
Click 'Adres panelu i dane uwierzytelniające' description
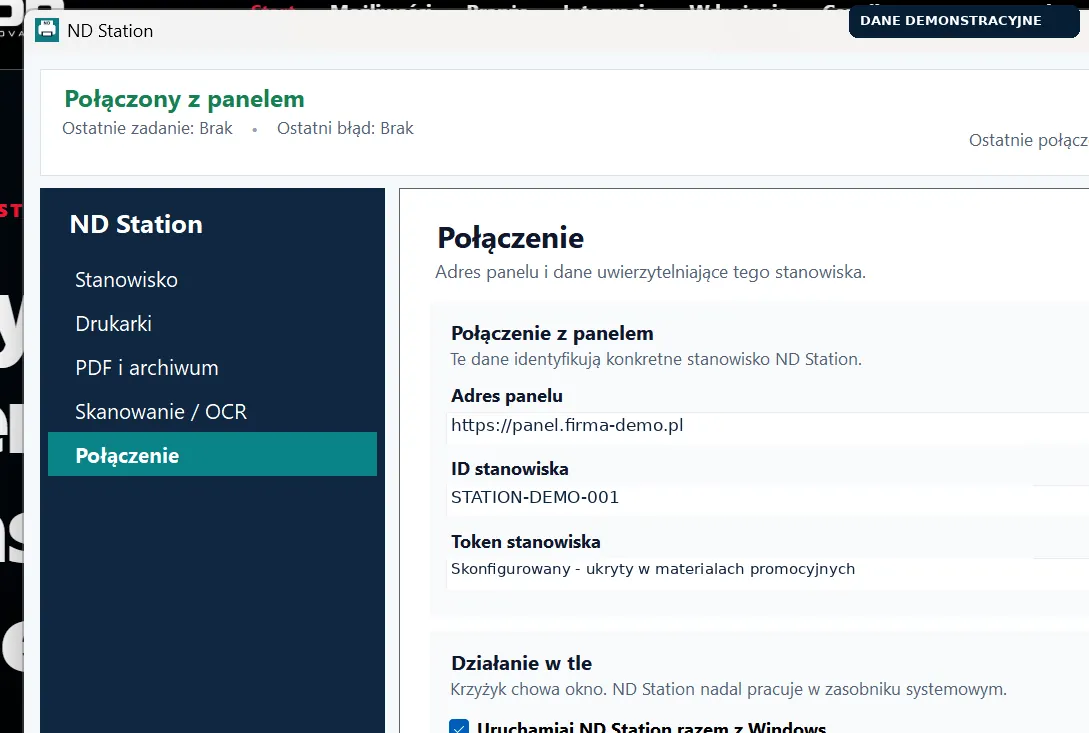[x=650, y=272]
